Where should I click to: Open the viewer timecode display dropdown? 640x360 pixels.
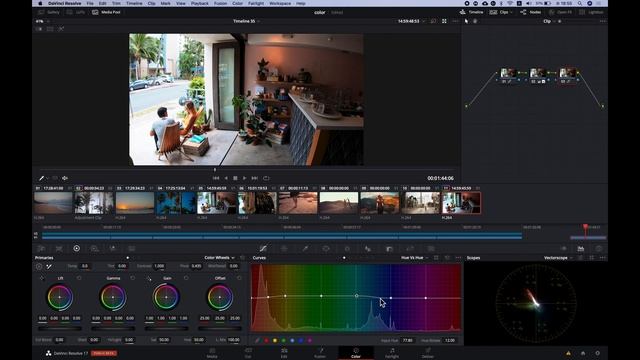(x=411, y=21)
